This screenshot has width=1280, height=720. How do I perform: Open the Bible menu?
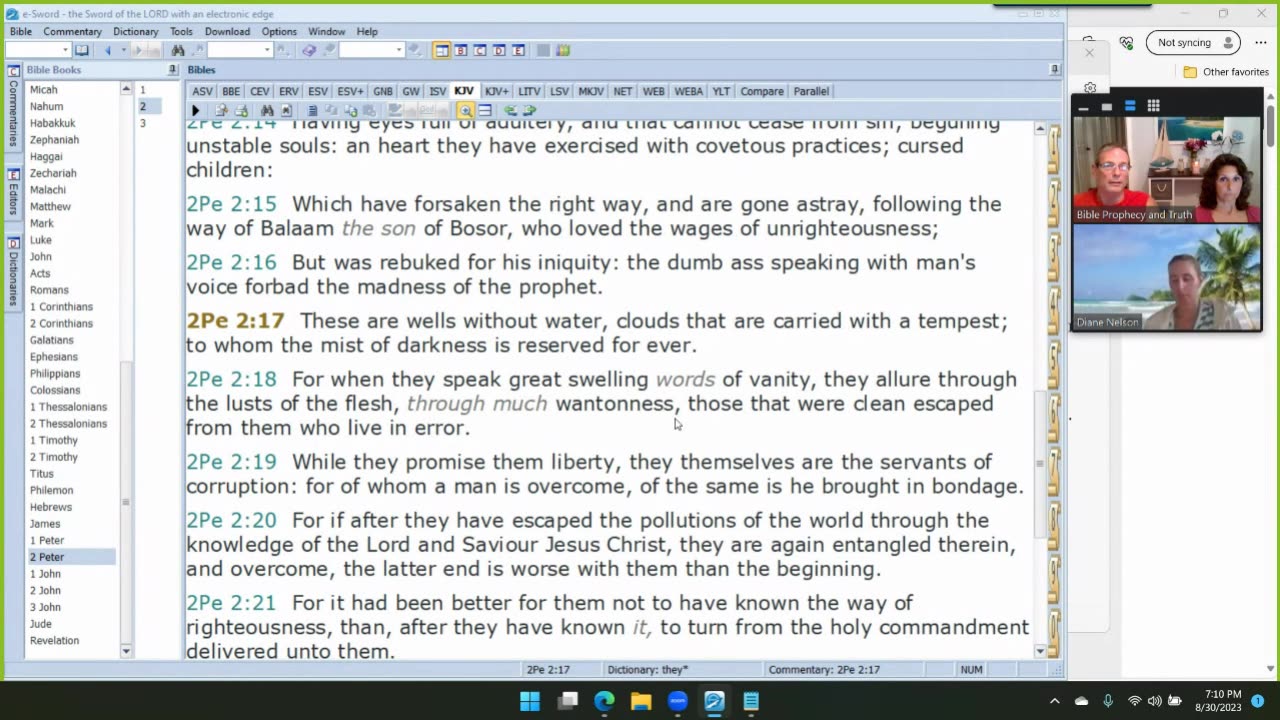[x=21, y=32]
